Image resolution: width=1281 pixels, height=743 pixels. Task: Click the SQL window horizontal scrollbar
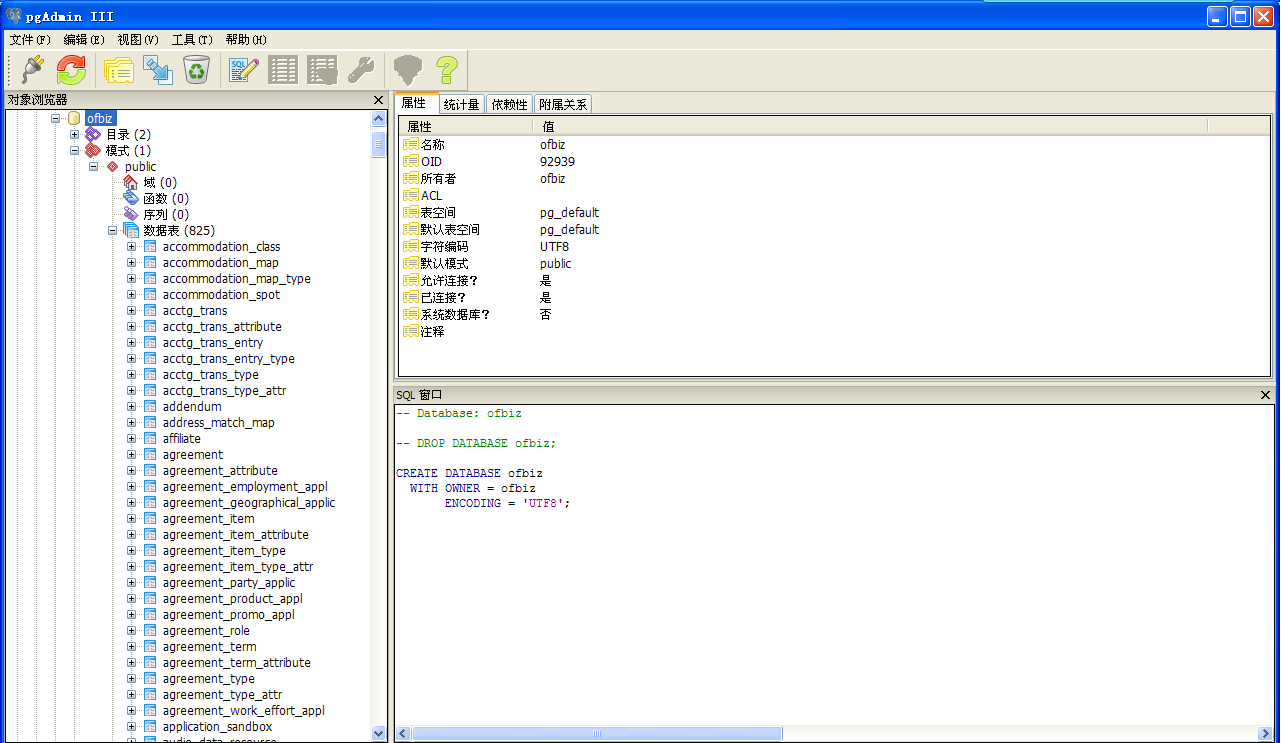pos(597,733)
